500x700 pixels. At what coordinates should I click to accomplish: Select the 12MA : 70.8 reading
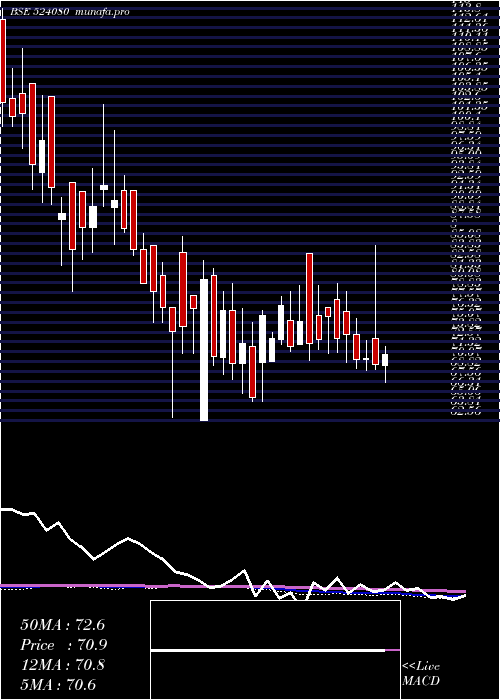(62, 665)
